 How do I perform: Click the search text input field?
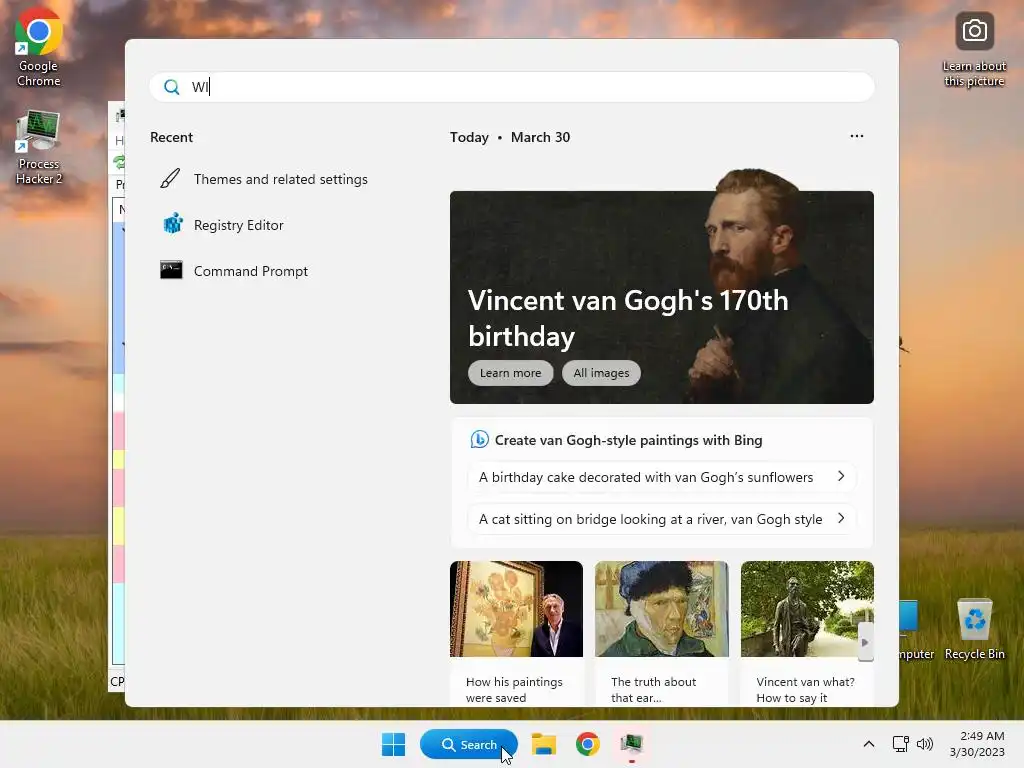tap(512, 87)
